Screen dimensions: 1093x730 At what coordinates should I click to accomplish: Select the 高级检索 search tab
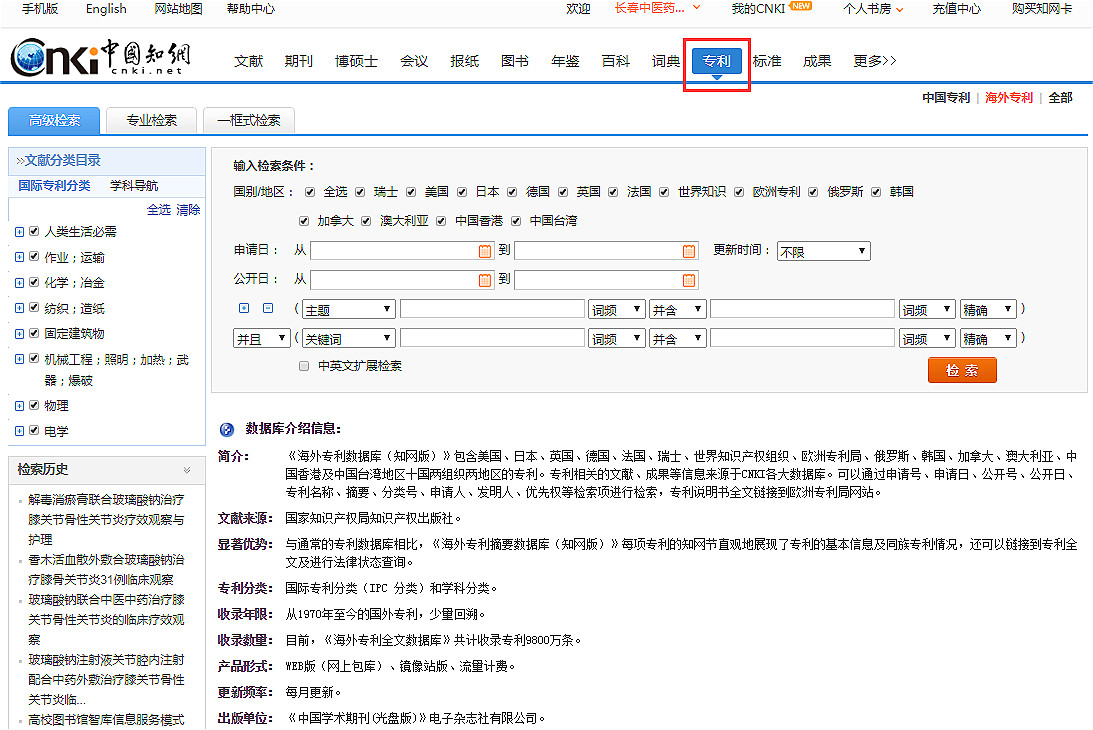(x=54, y=121)
